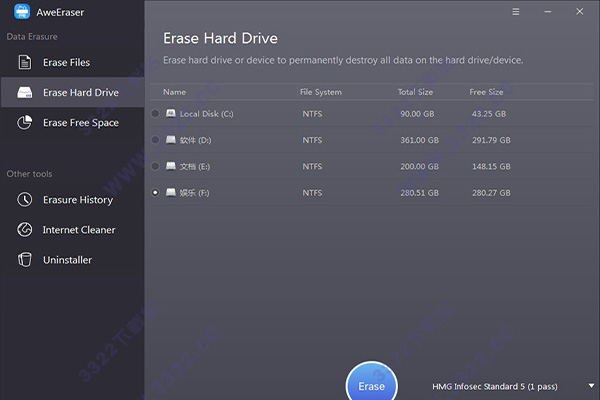Click NTFS in the 娱乐 (F:) row
The width and height of the screenshot is (600, 400).
coord(312,193)
